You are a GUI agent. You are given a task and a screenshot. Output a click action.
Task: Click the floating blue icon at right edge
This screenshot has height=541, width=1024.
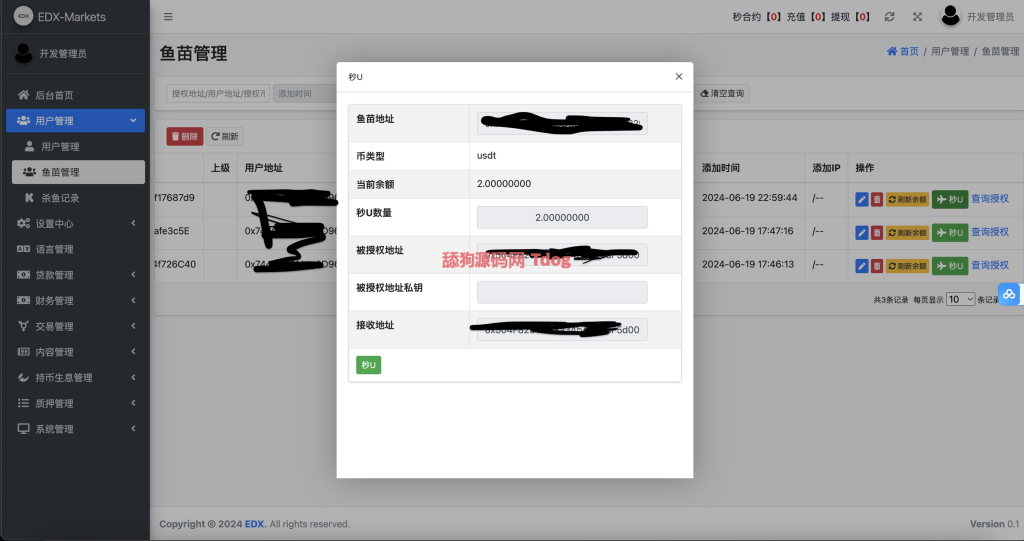coord(1009,294)
